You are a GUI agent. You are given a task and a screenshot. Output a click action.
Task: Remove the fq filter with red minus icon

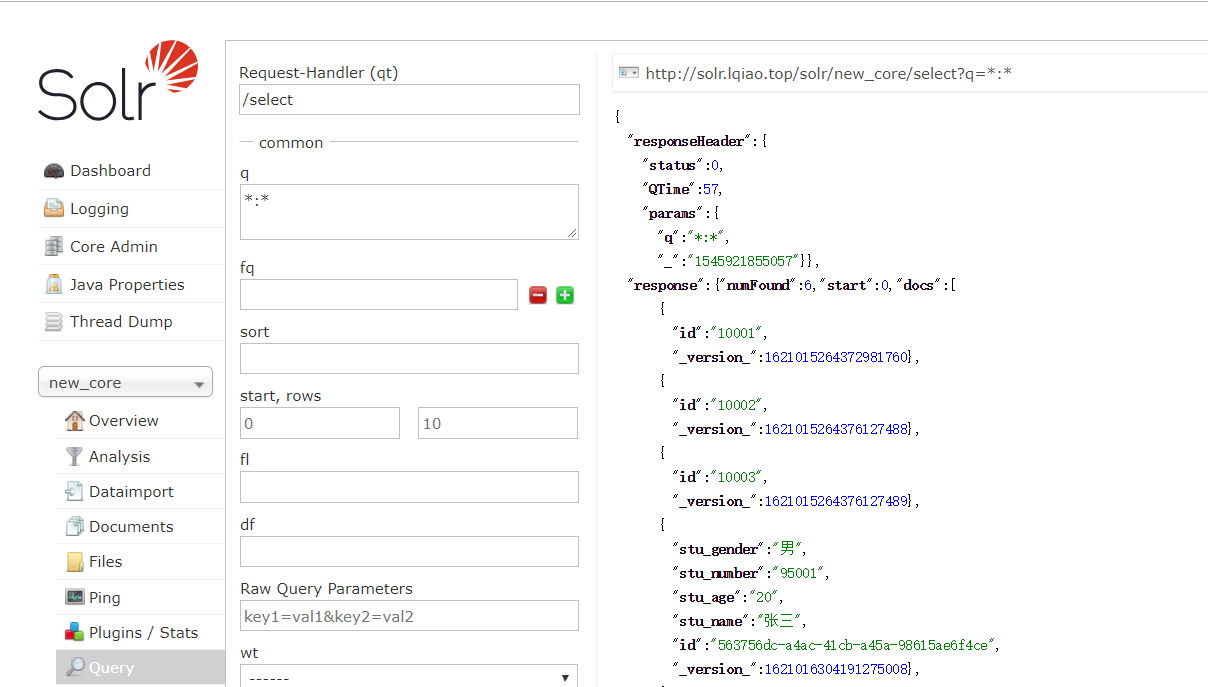pos(538,295)
